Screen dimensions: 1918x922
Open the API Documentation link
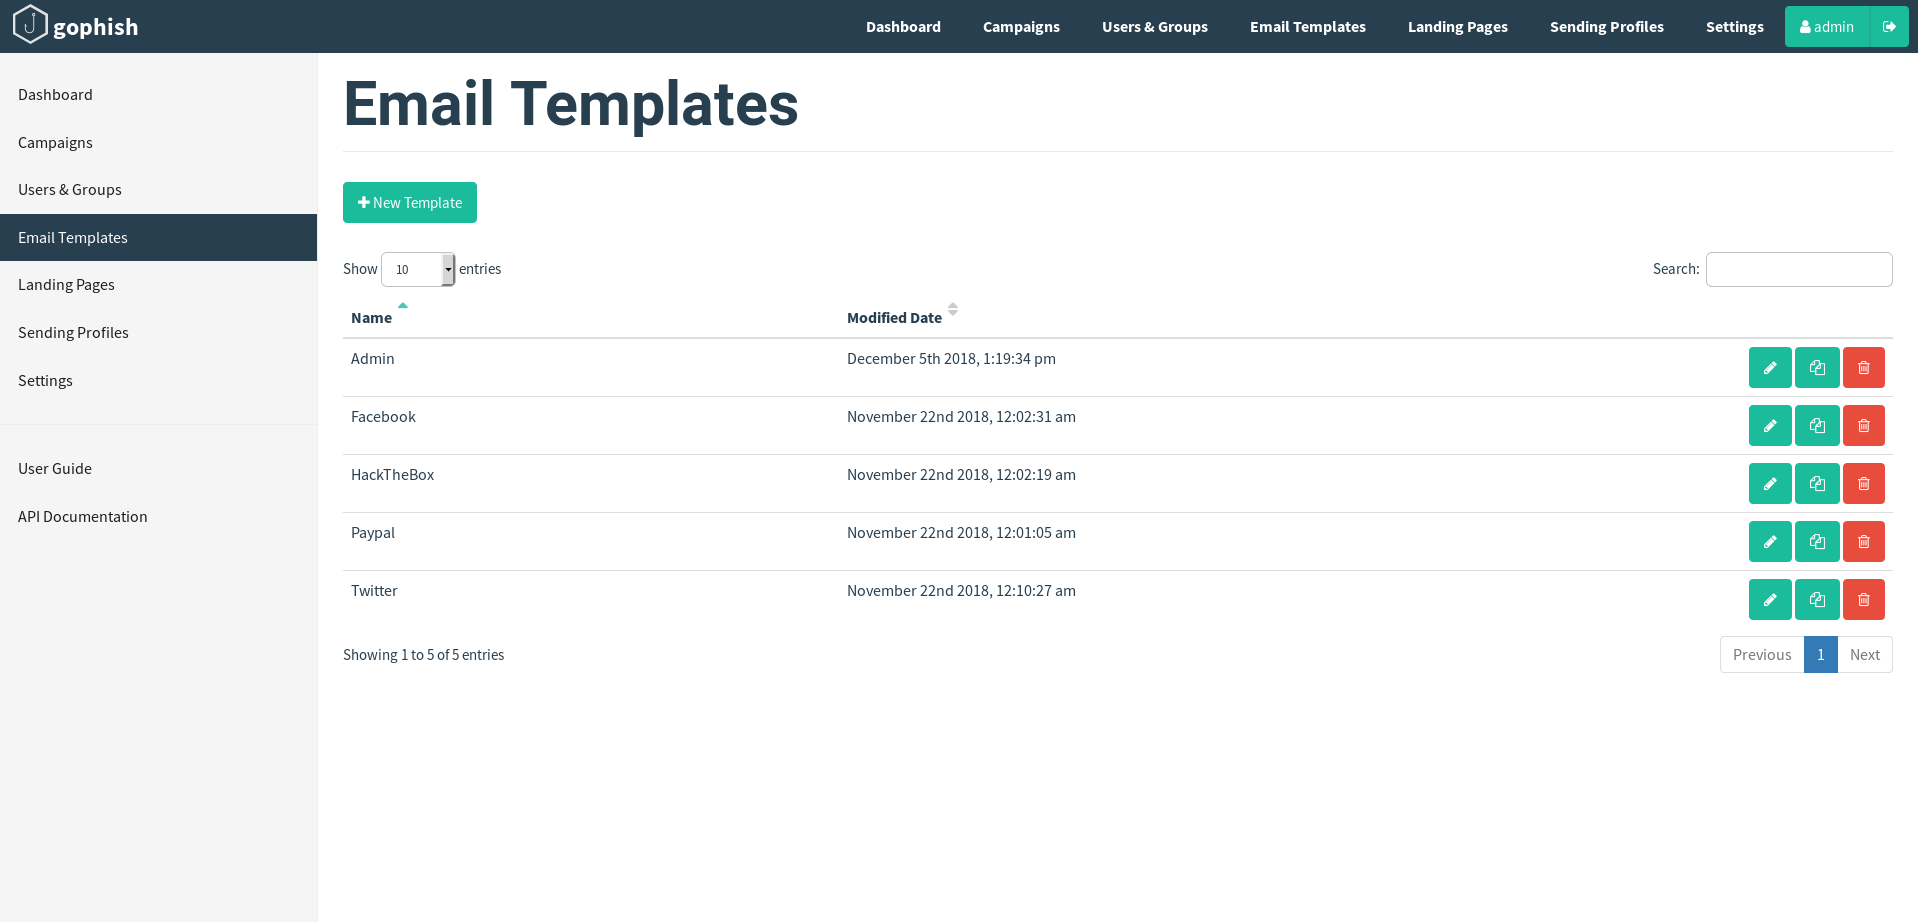[82, 517]
